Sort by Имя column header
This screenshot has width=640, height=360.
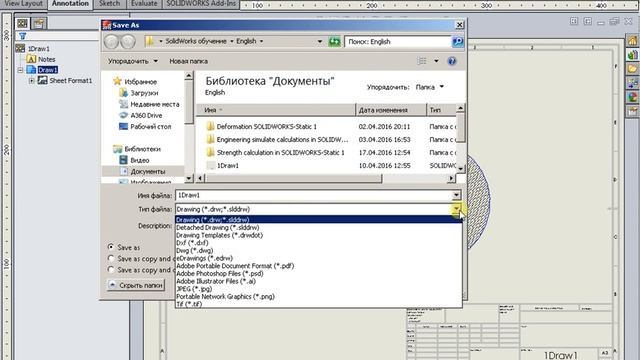pyautogui.click(x=276, y=110)
